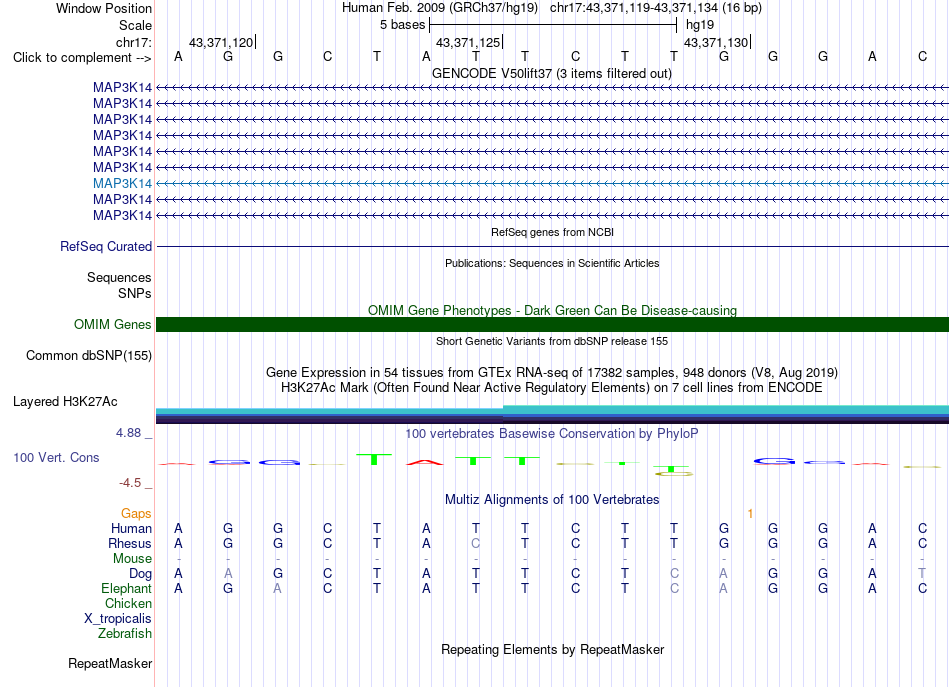Select the Rhesus alignment row label

pos(130,543)
